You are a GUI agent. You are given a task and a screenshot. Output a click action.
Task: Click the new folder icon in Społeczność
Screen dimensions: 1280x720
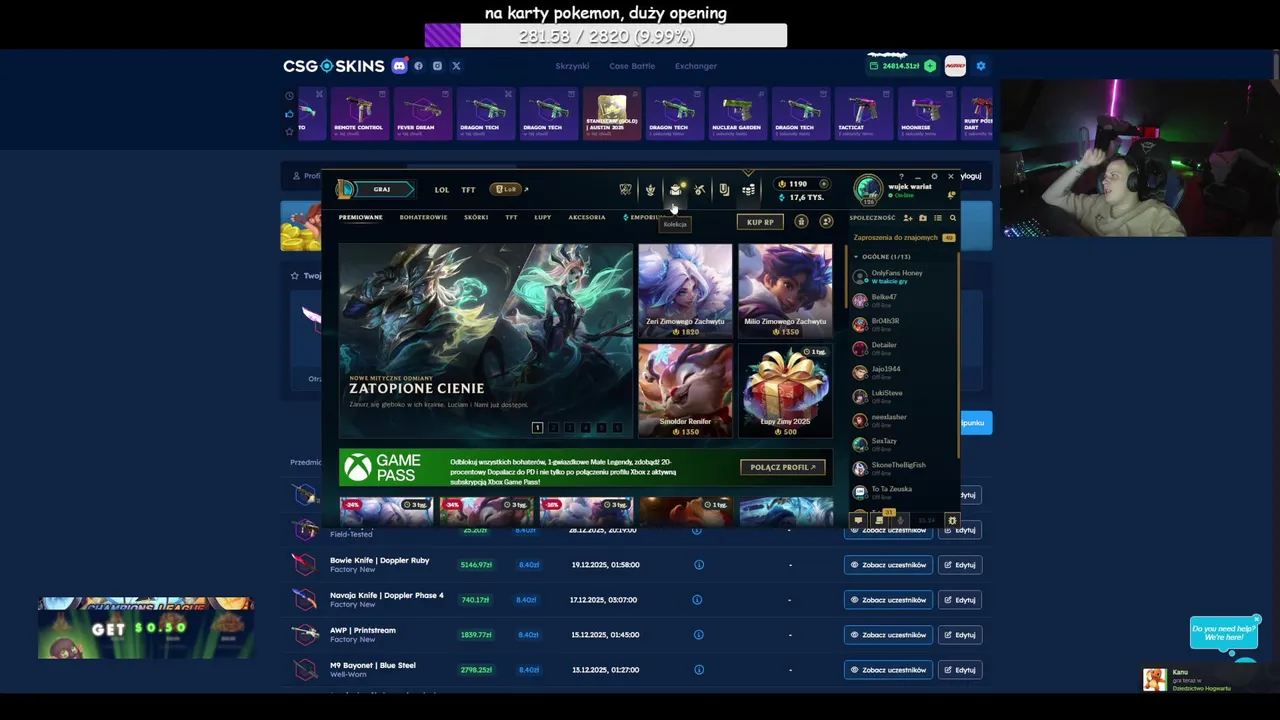[x=923, y=218]
